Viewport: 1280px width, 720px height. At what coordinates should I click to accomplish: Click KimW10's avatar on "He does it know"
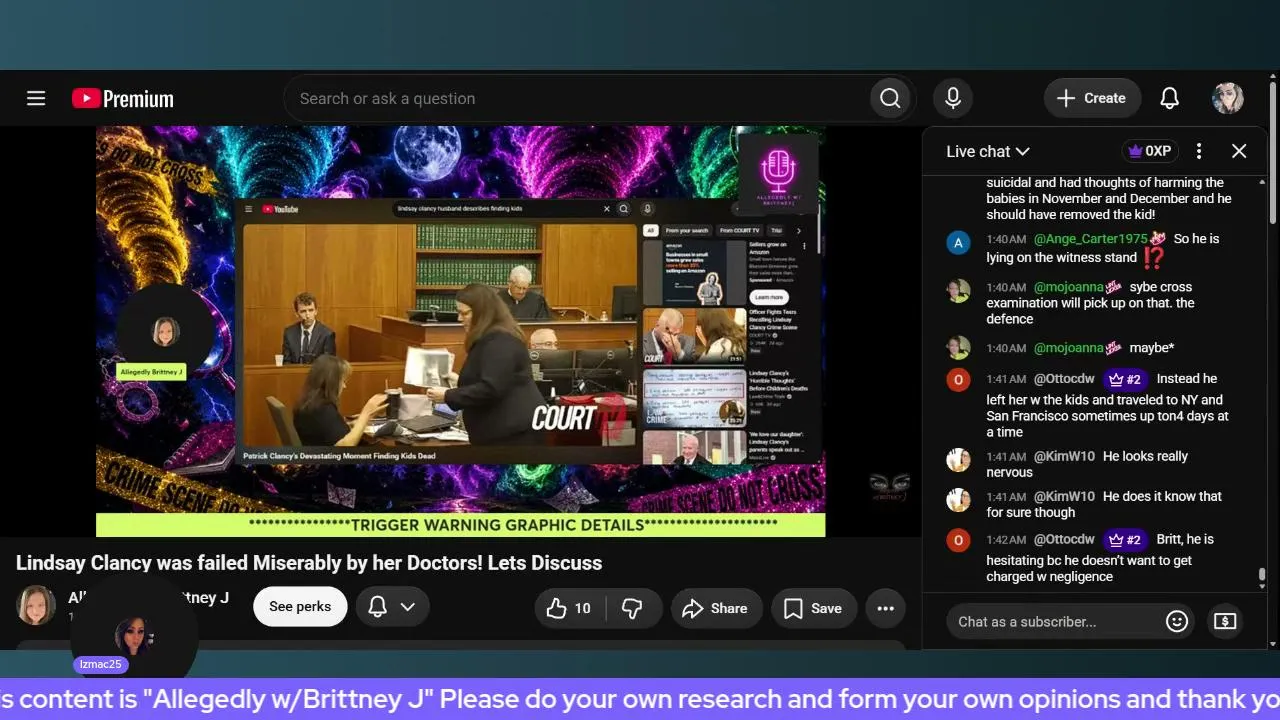[x=958, y=500]
